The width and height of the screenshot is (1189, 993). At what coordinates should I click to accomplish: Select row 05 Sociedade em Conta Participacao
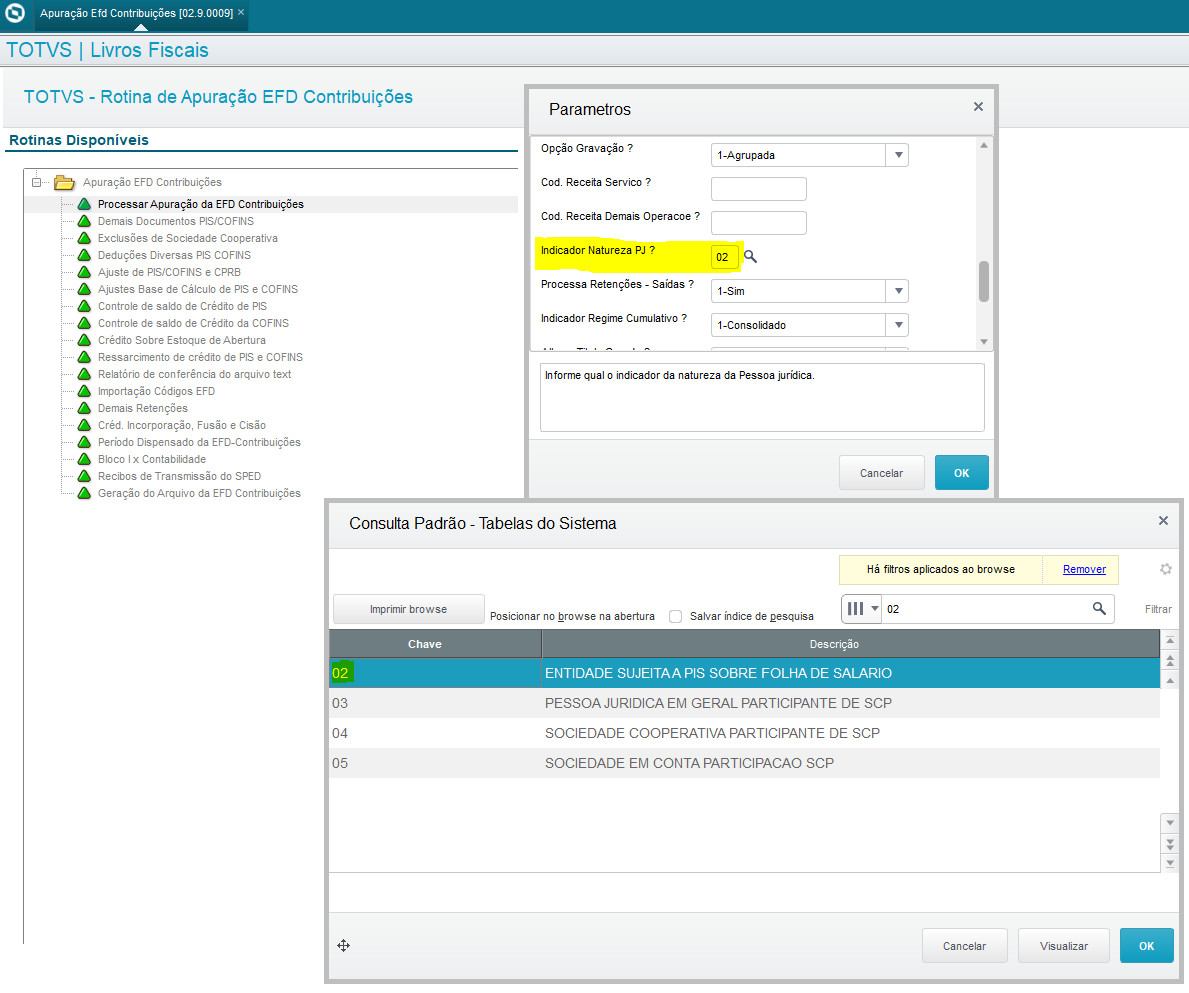click(744, 763)
